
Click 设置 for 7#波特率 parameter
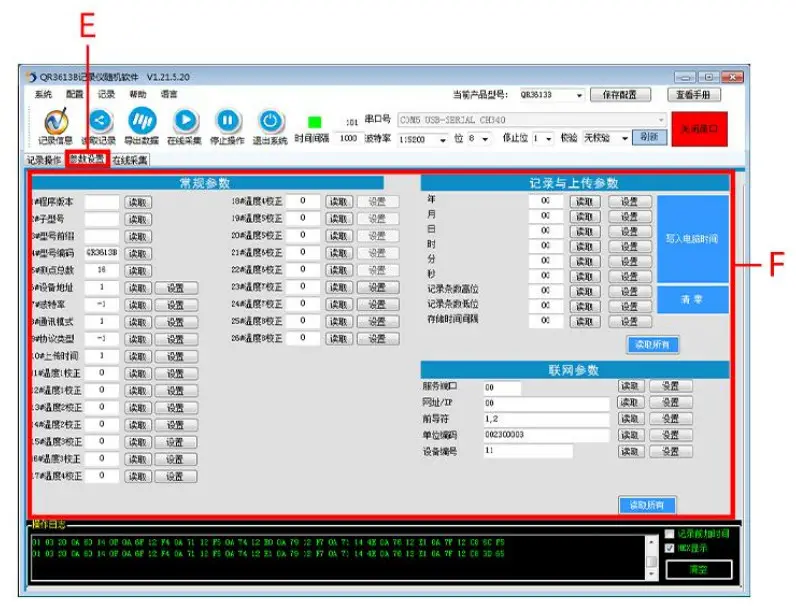(x=176, y=306)
